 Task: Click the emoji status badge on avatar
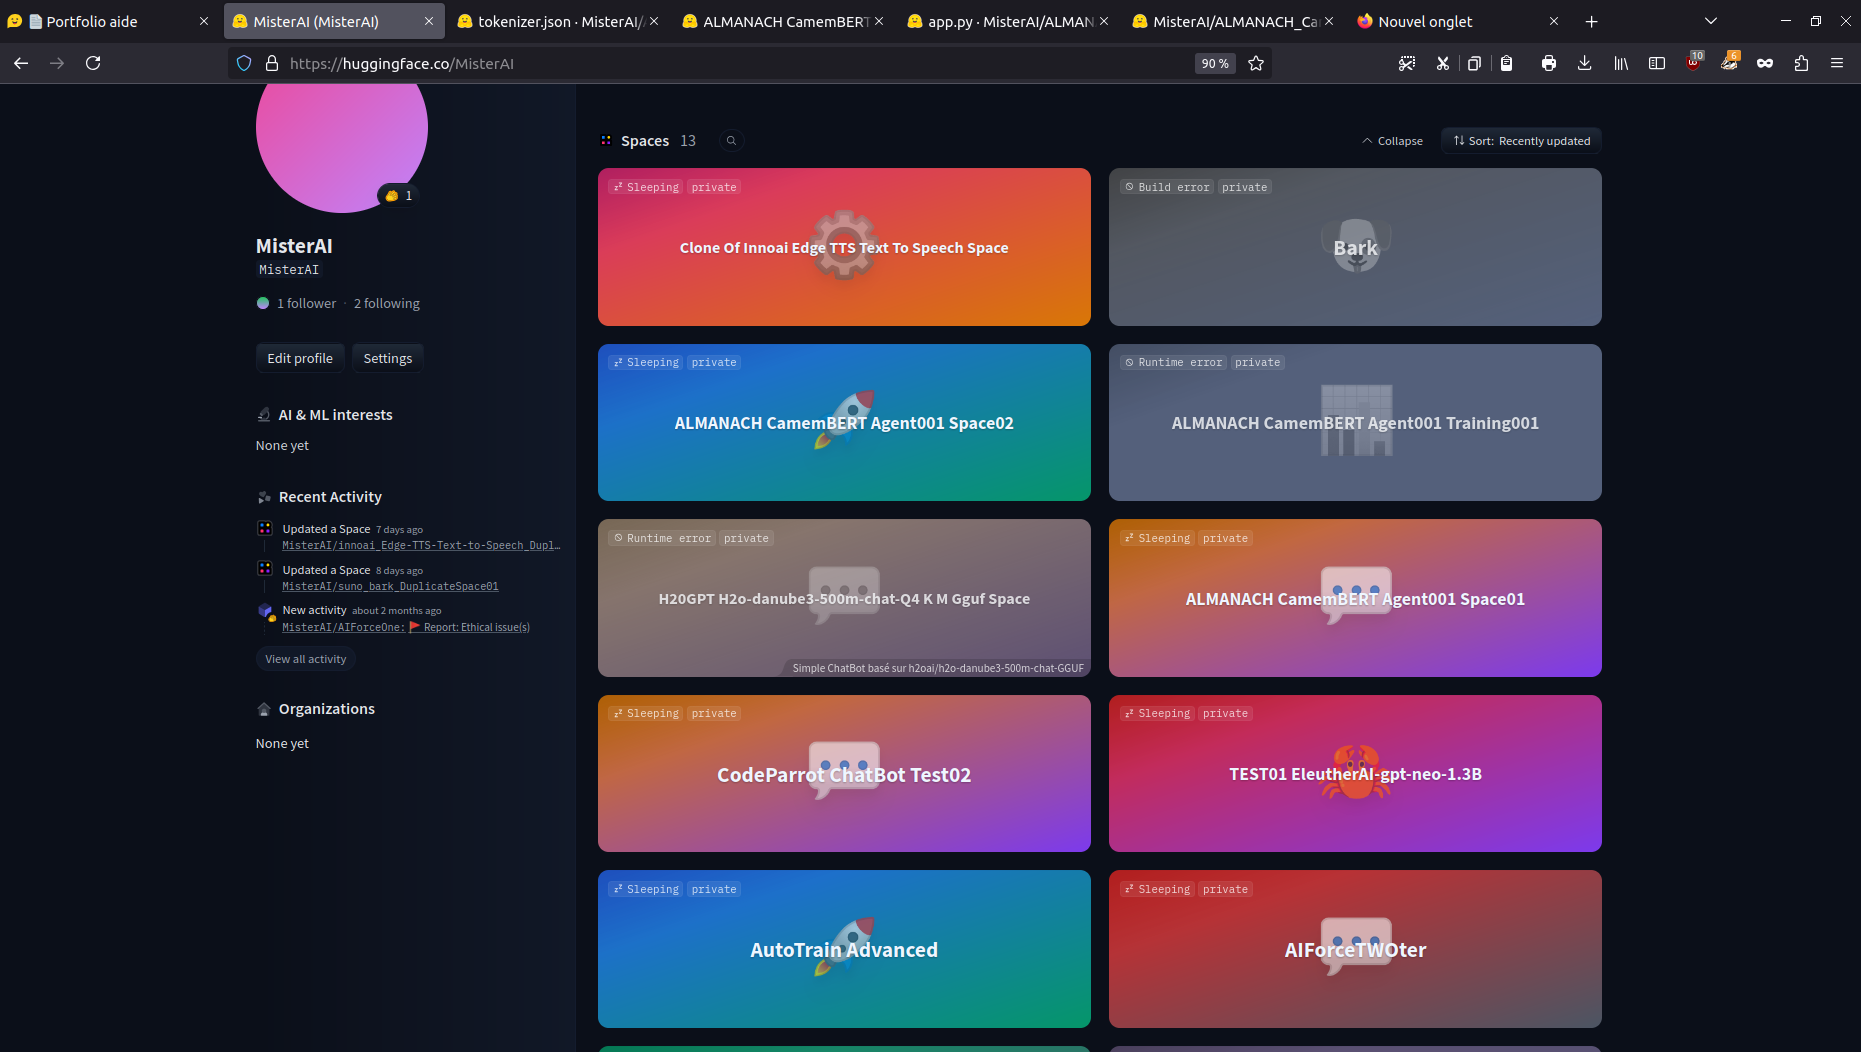click(x=399, y=196)
